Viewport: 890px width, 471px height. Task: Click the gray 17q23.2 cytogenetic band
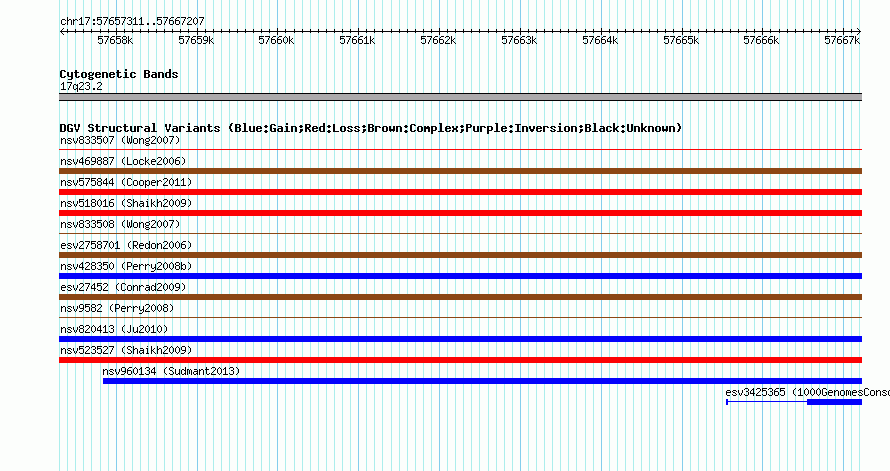(x=460, y=97)
